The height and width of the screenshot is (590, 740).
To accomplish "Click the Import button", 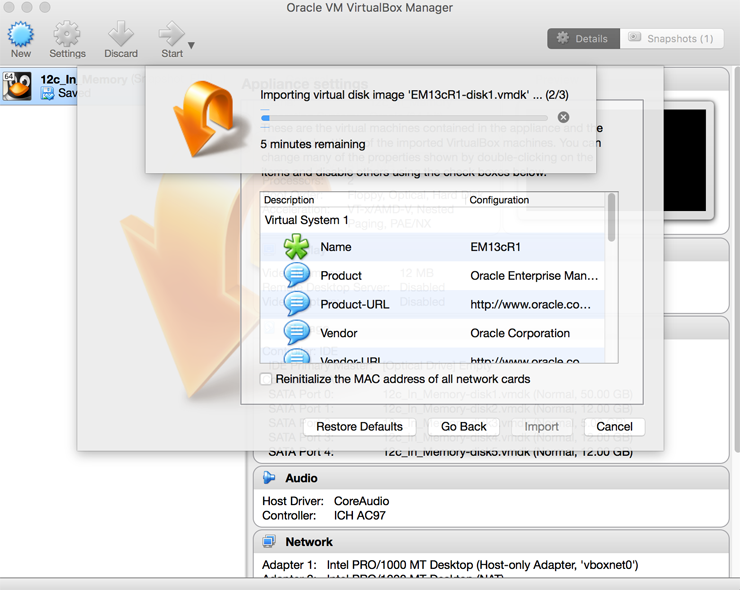I will (541, 427).
